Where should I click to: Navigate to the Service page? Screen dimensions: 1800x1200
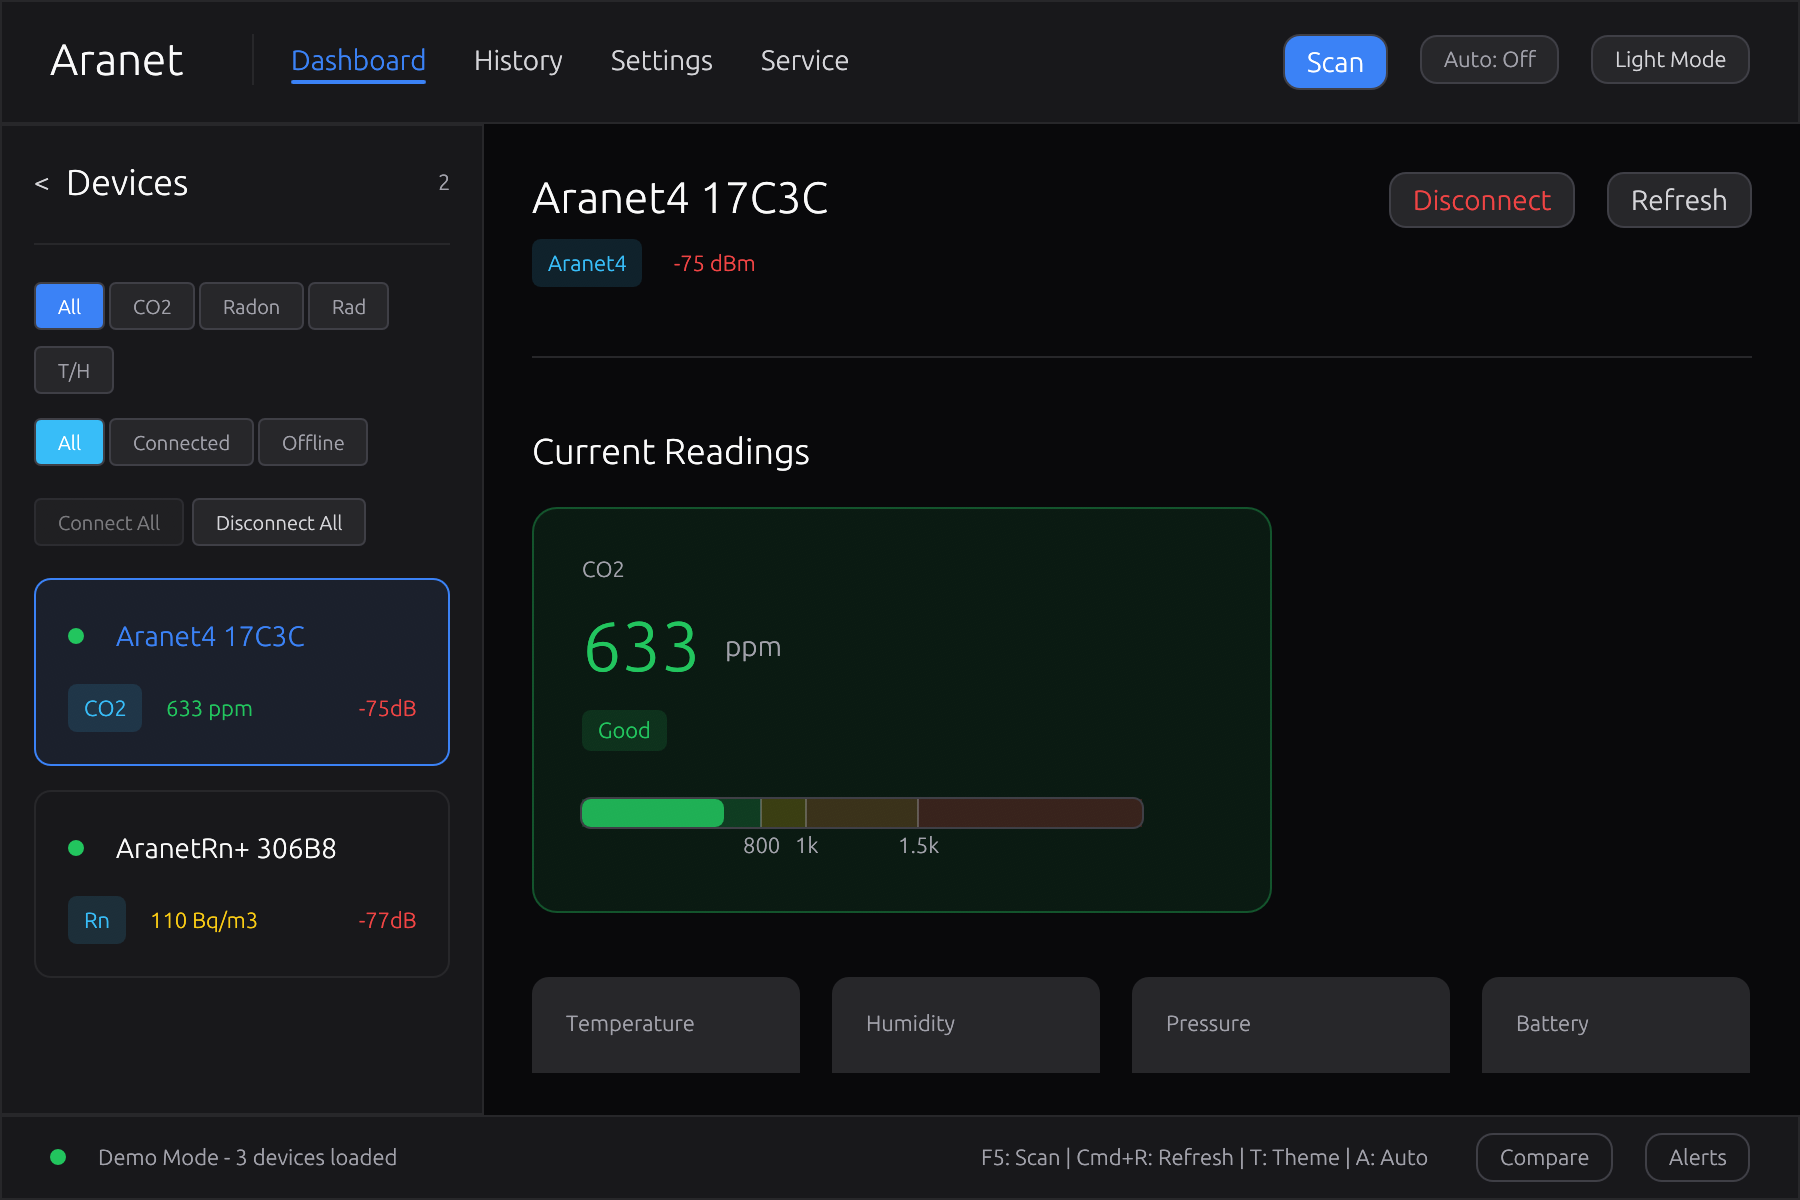pos(804,60)
